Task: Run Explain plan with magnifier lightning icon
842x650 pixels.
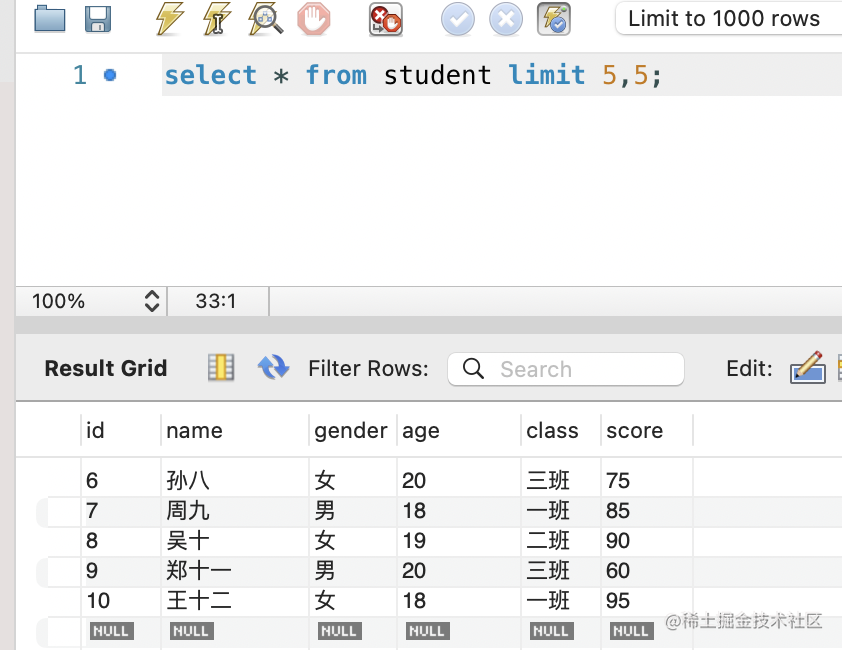Action: [266, 19]
